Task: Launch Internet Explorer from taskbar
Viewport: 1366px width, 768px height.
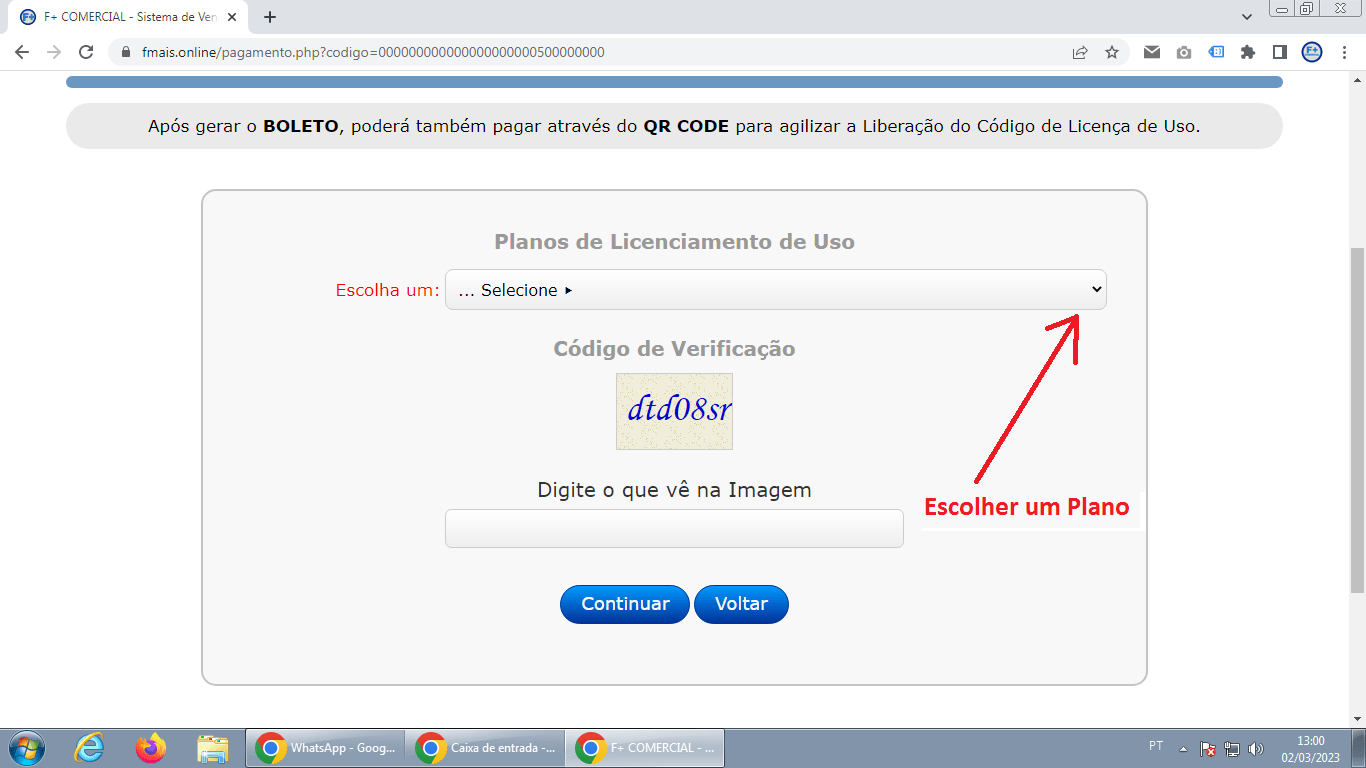Action: coord(91,748)
